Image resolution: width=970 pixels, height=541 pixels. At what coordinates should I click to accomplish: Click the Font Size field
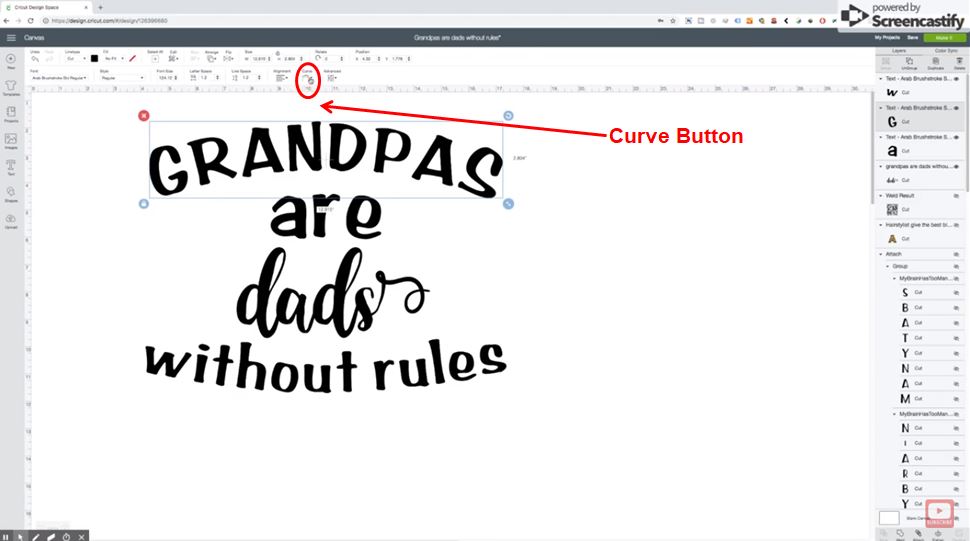tap(165, 78)
